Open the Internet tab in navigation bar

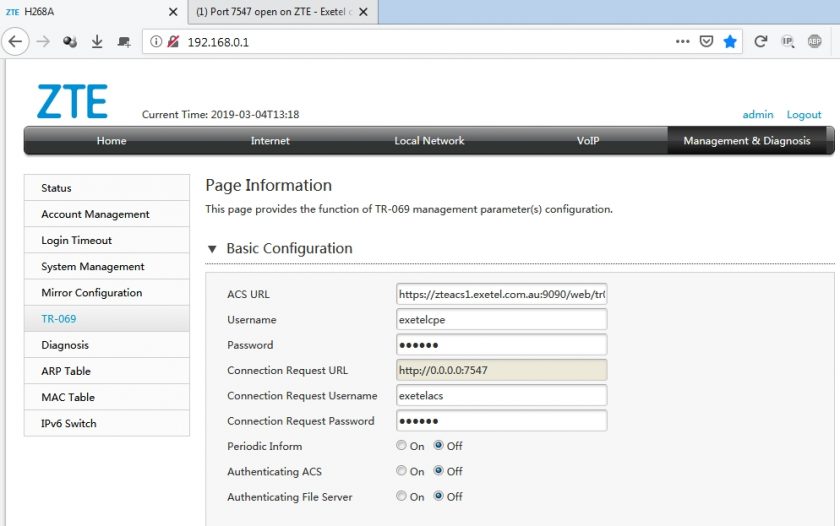(270, 141)
